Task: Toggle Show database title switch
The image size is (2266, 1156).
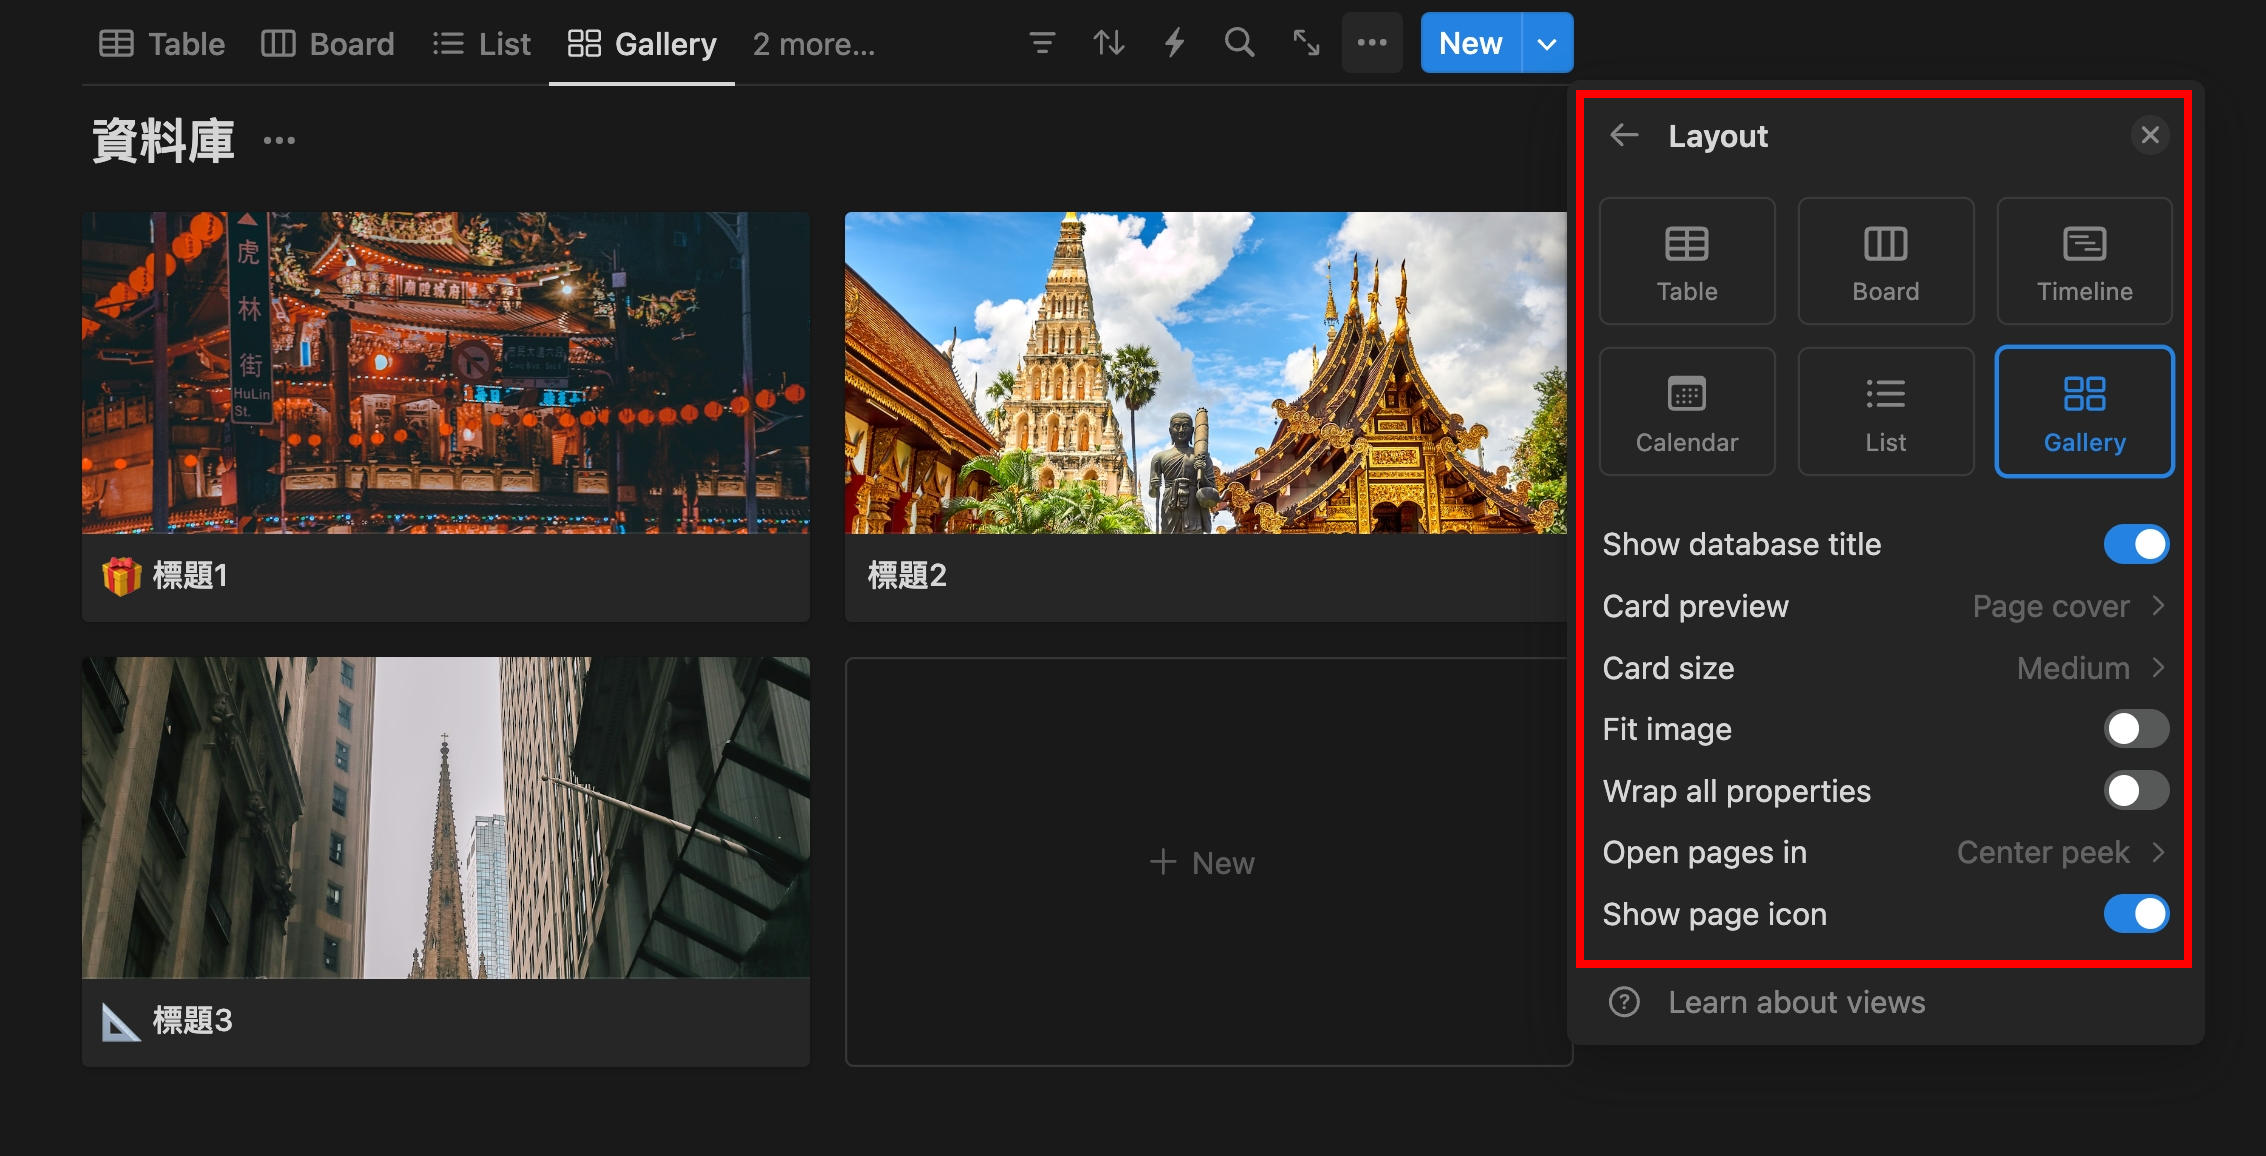Action: coord(2135,544)
